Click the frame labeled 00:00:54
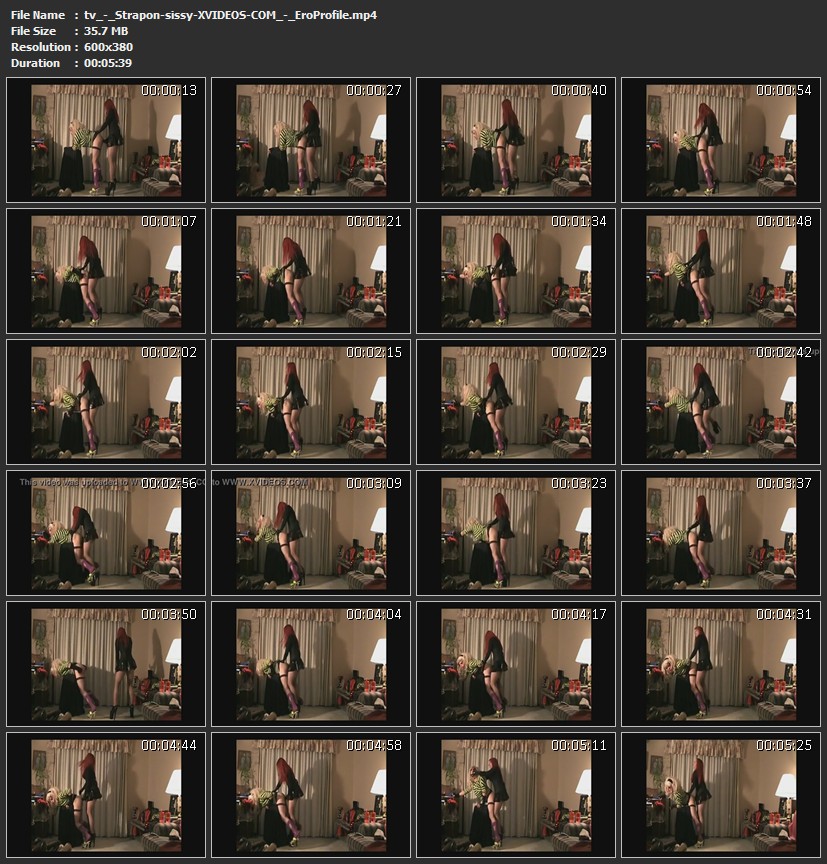 point(720,141)
